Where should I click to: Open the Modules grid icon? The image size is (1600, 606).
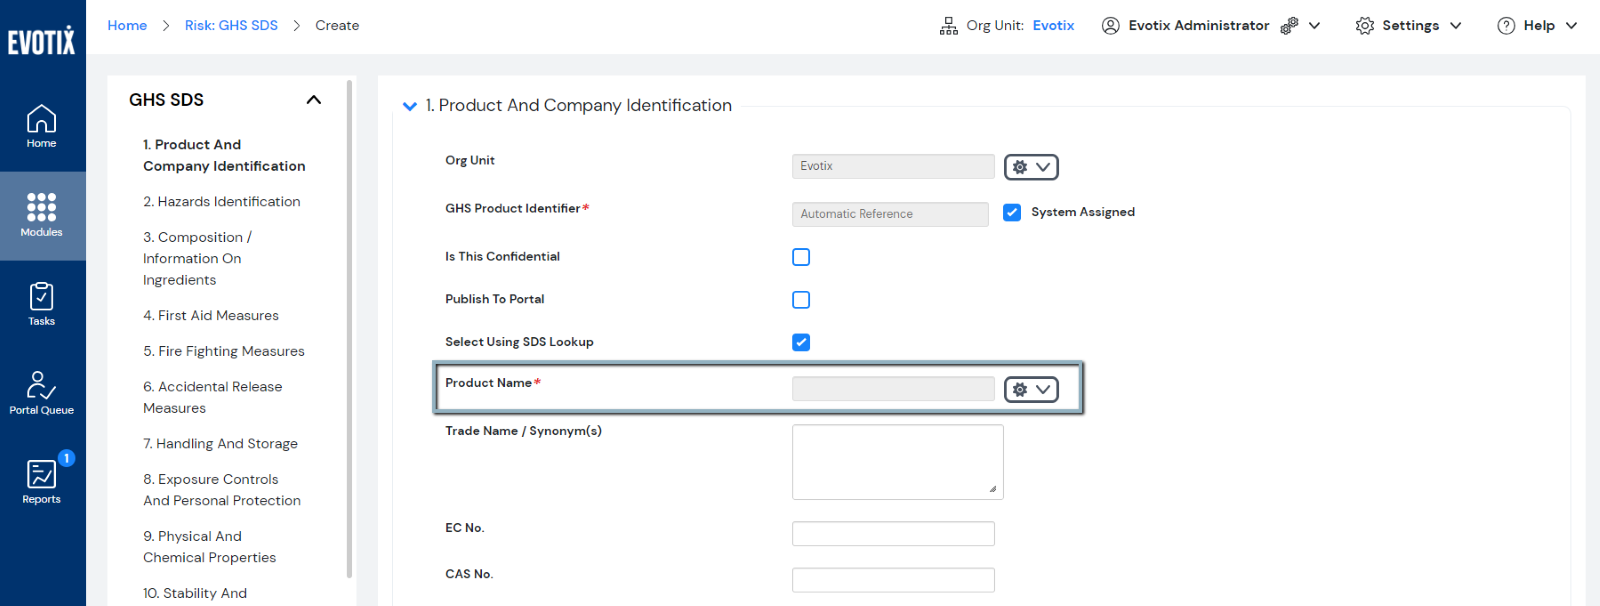click(41, 215)
